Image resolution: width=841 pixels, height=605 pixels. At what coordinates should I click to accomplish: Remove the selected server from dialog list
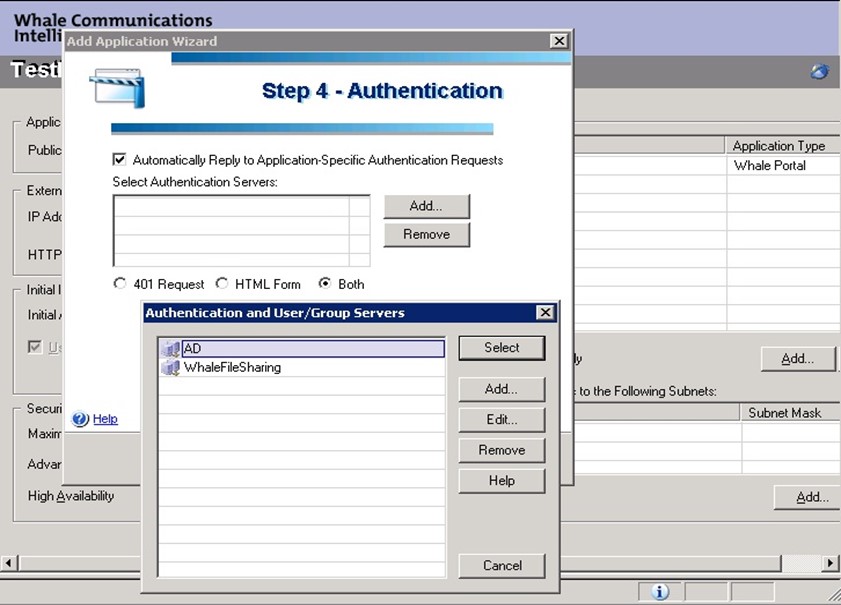[501, 450]
